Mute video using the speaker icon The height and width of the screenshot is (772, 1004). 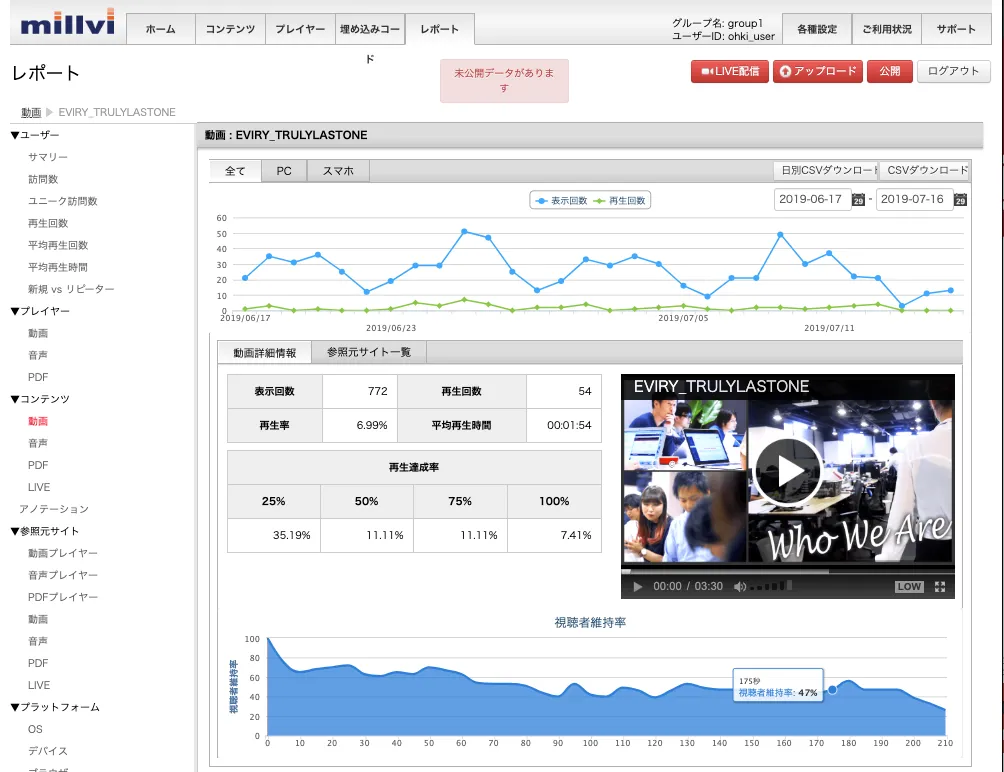click(x=740, y=587)
